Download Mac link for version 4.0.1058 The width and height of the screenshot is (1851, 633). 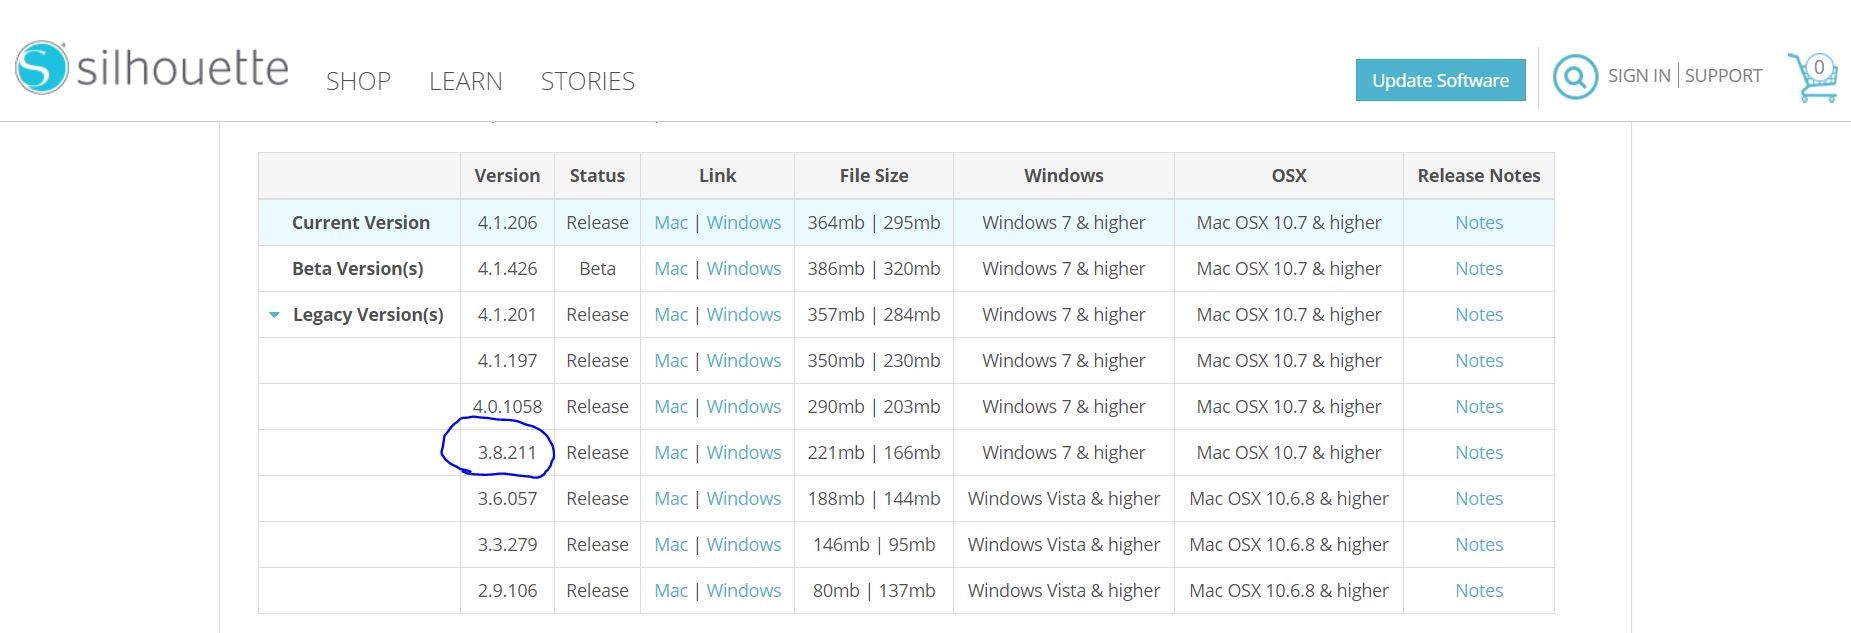click(x=671, y=407)
